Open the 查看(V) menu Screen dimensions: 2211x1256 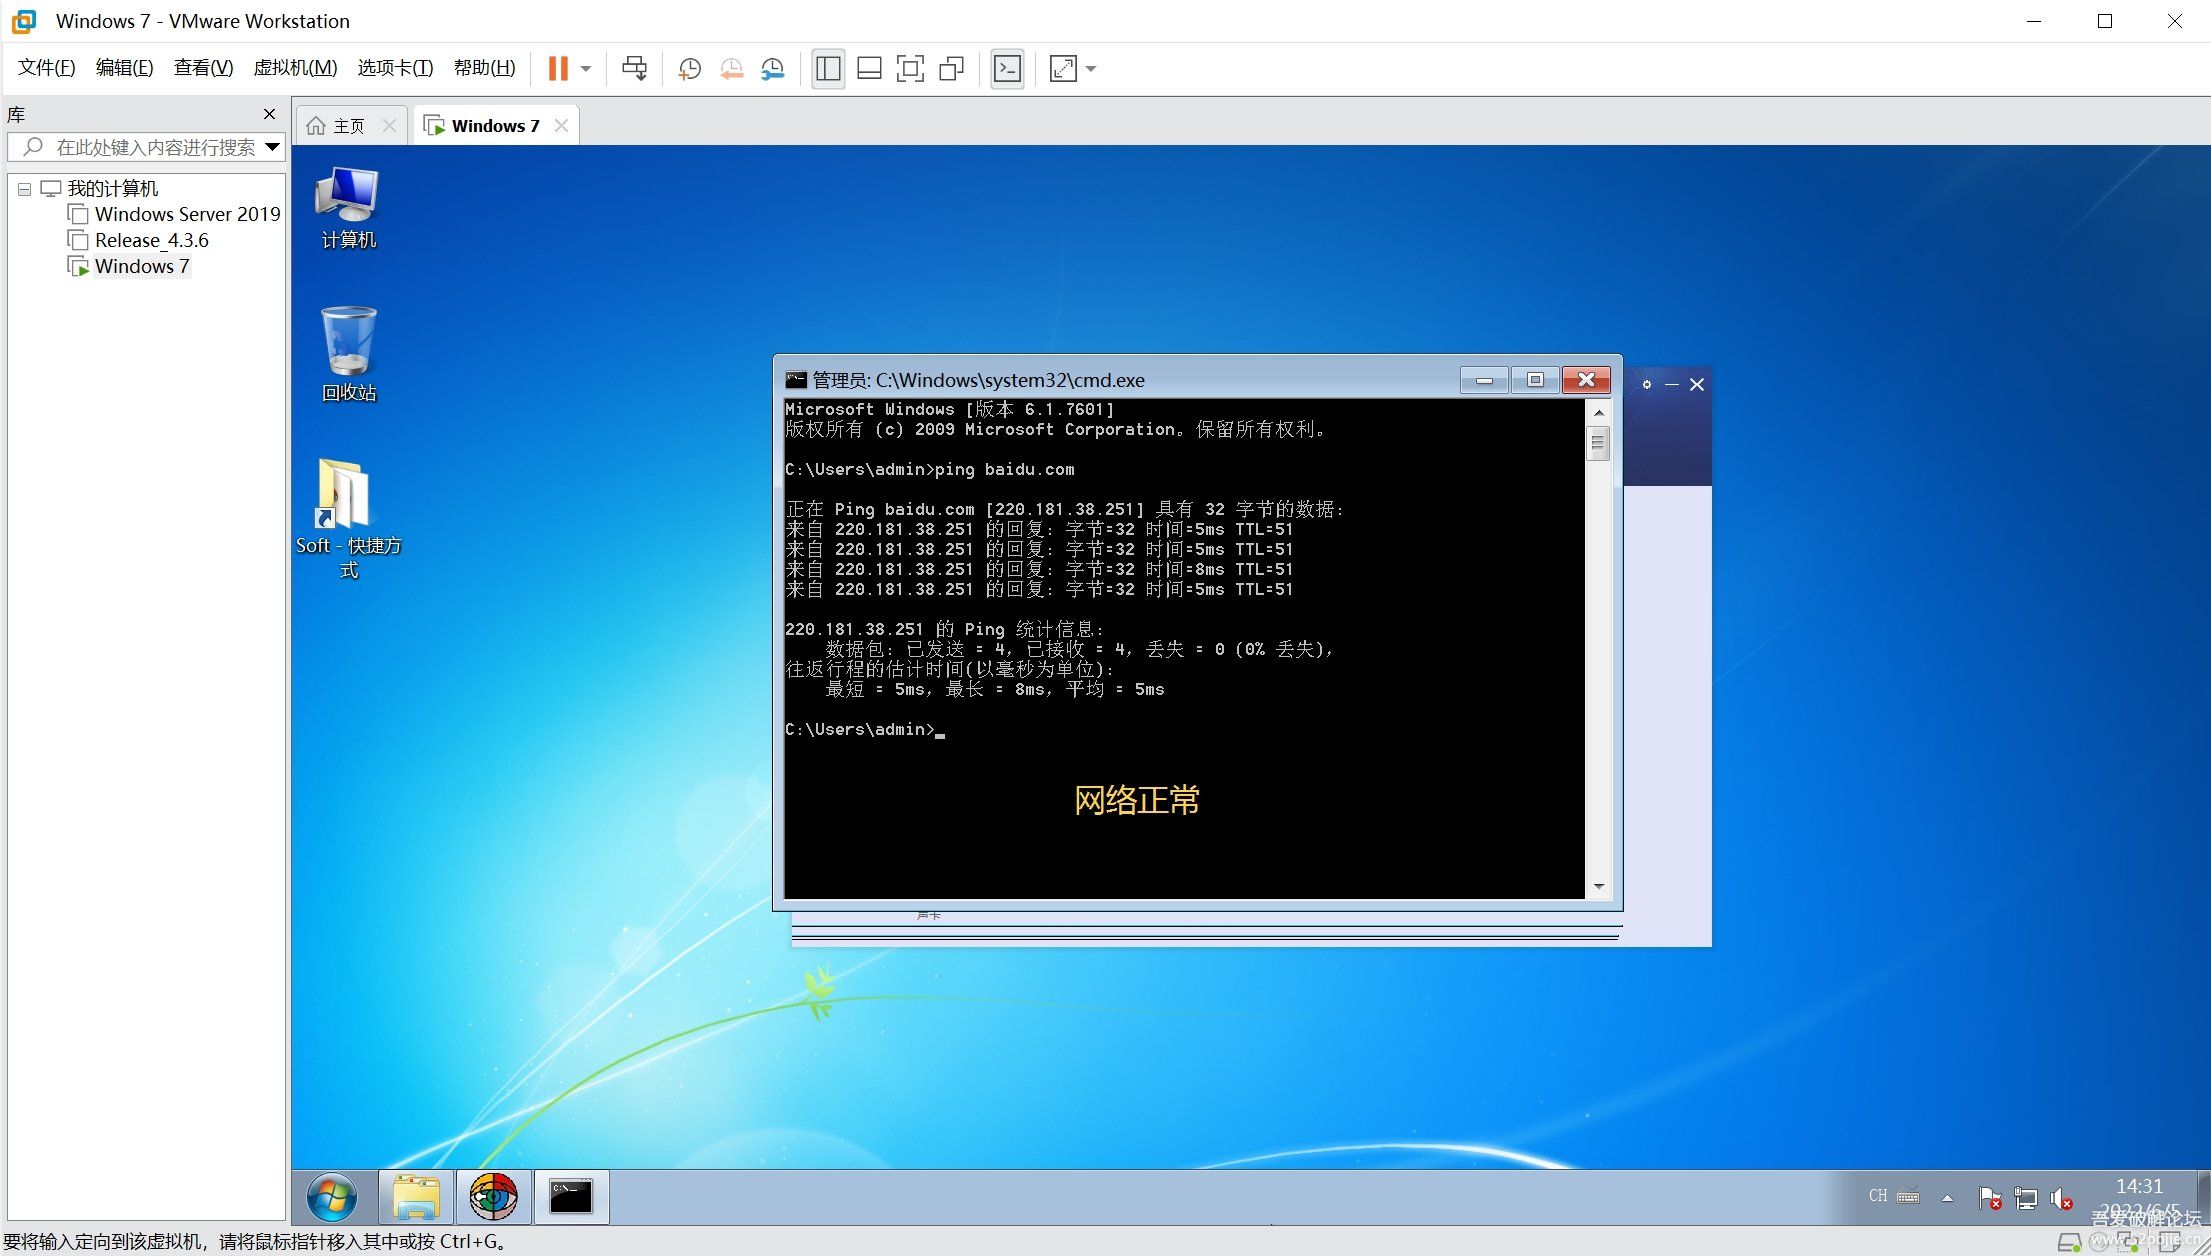(x=203, y=67)
